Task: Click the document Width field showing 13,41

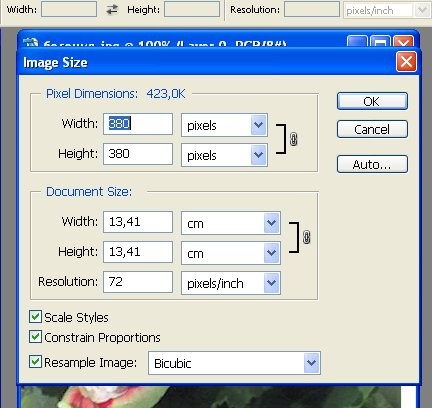Action: (x=138, y=222)
